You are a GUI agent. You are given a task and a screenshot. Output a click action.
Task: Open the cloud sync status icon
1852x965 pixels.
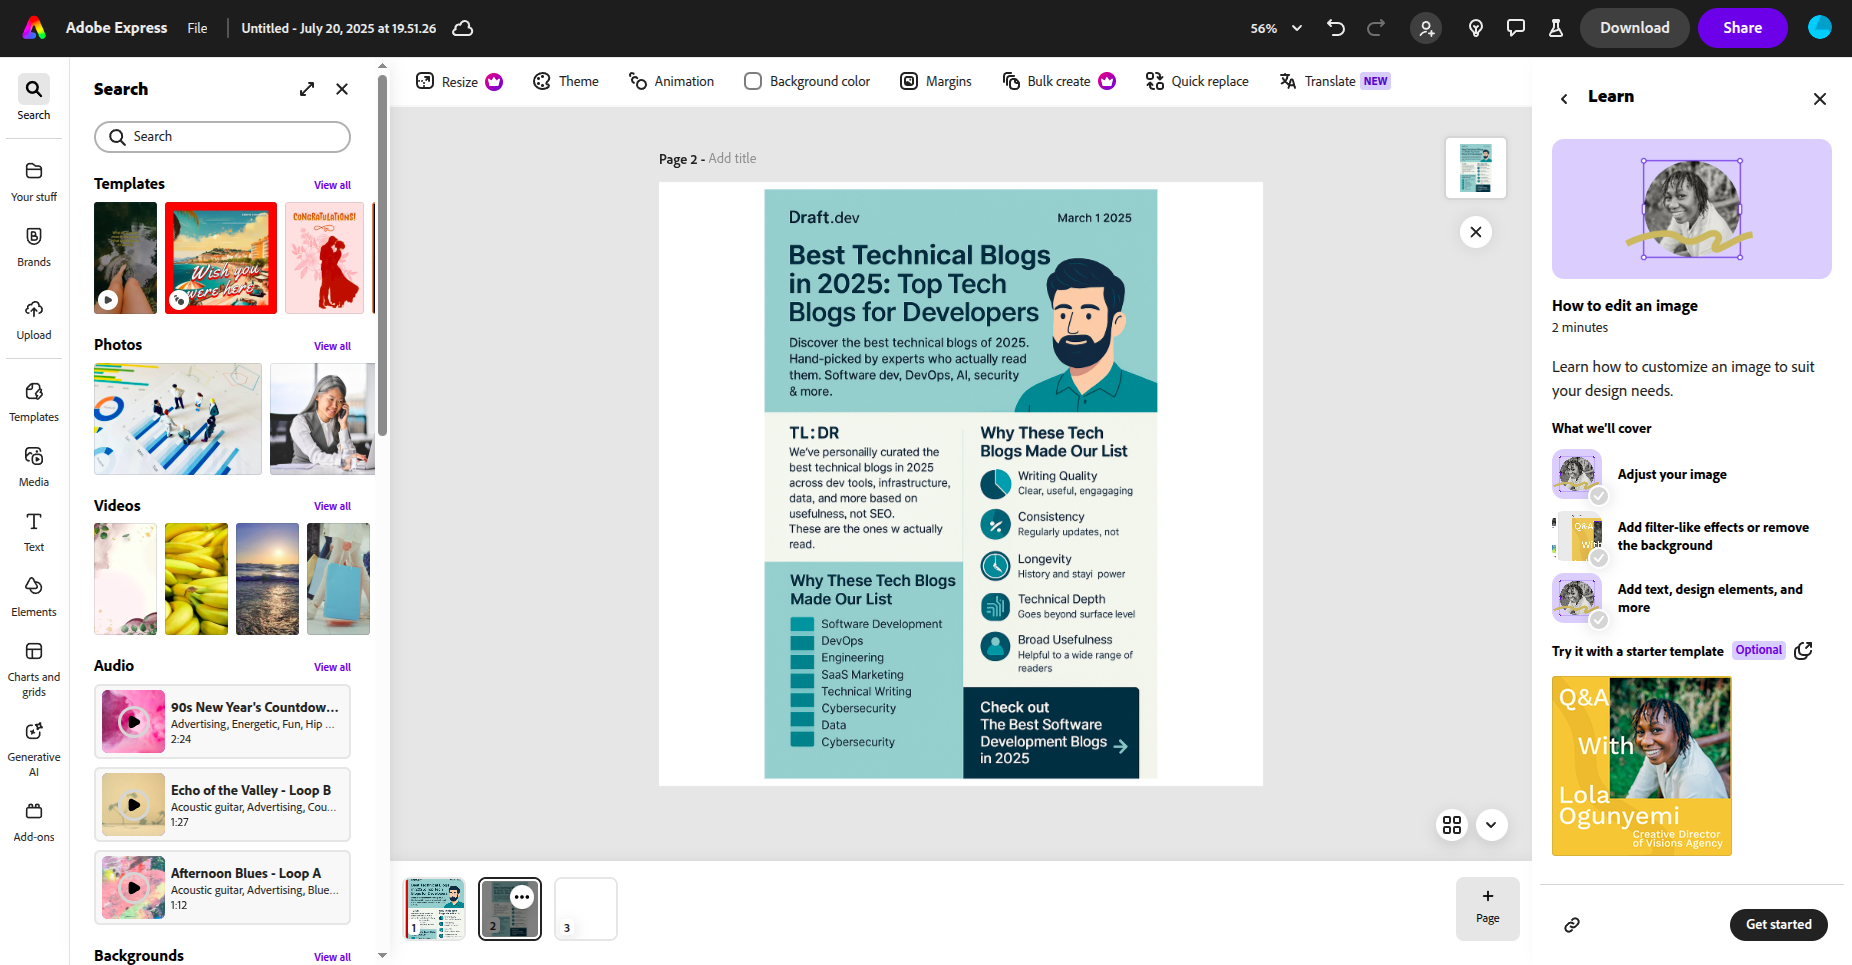[x=463, y=28]
